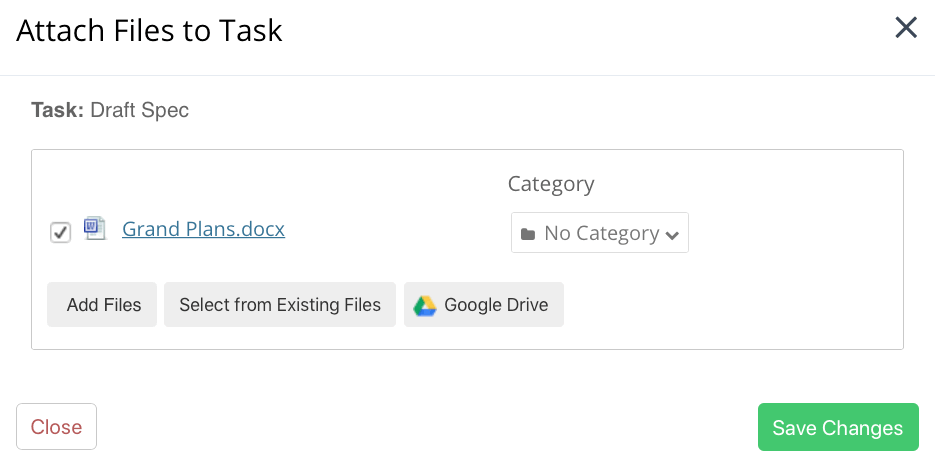
Task: Select the No Category text in the selector
Action: coord(602,233)
